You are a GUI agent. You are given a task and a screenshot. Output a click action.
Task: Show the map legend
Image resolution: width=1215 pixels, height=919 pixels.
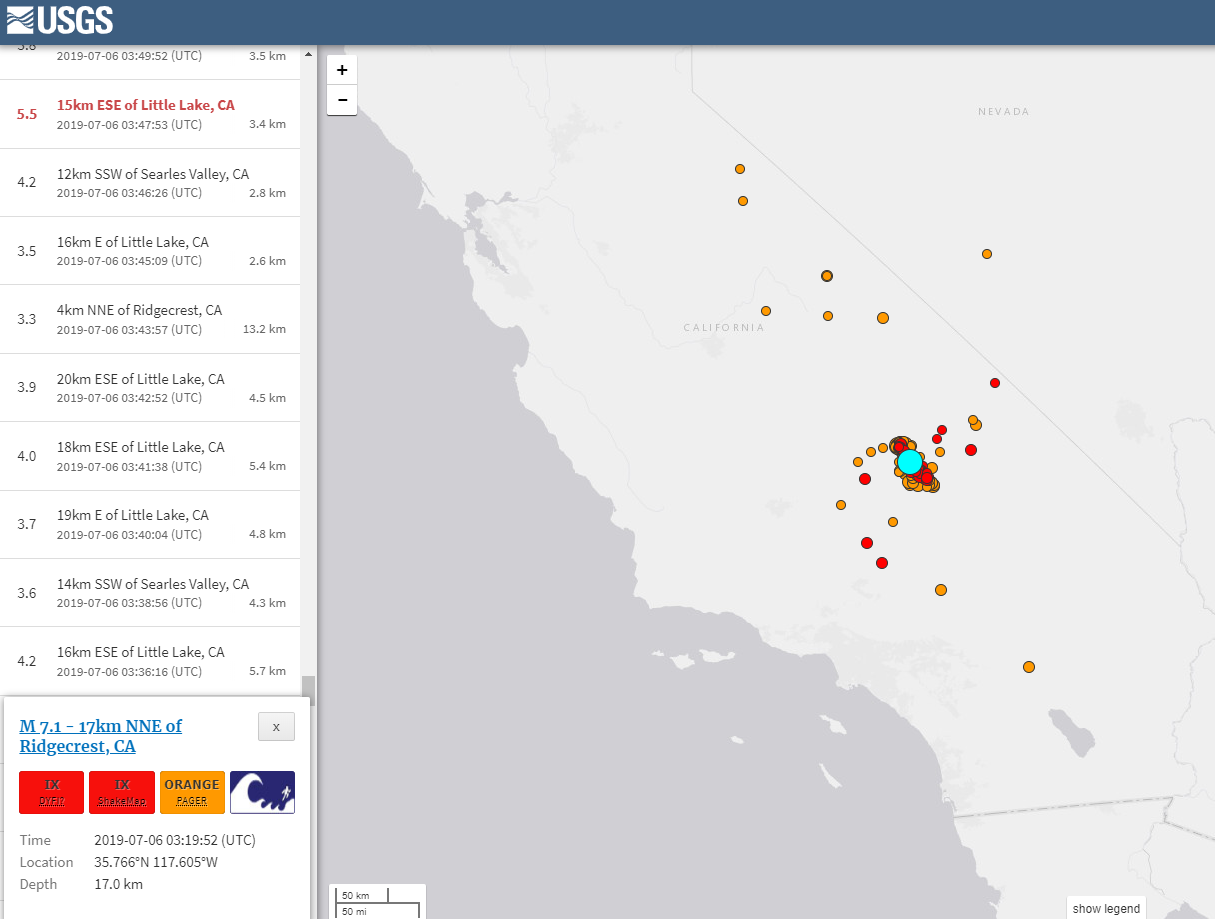(1106, 909)
